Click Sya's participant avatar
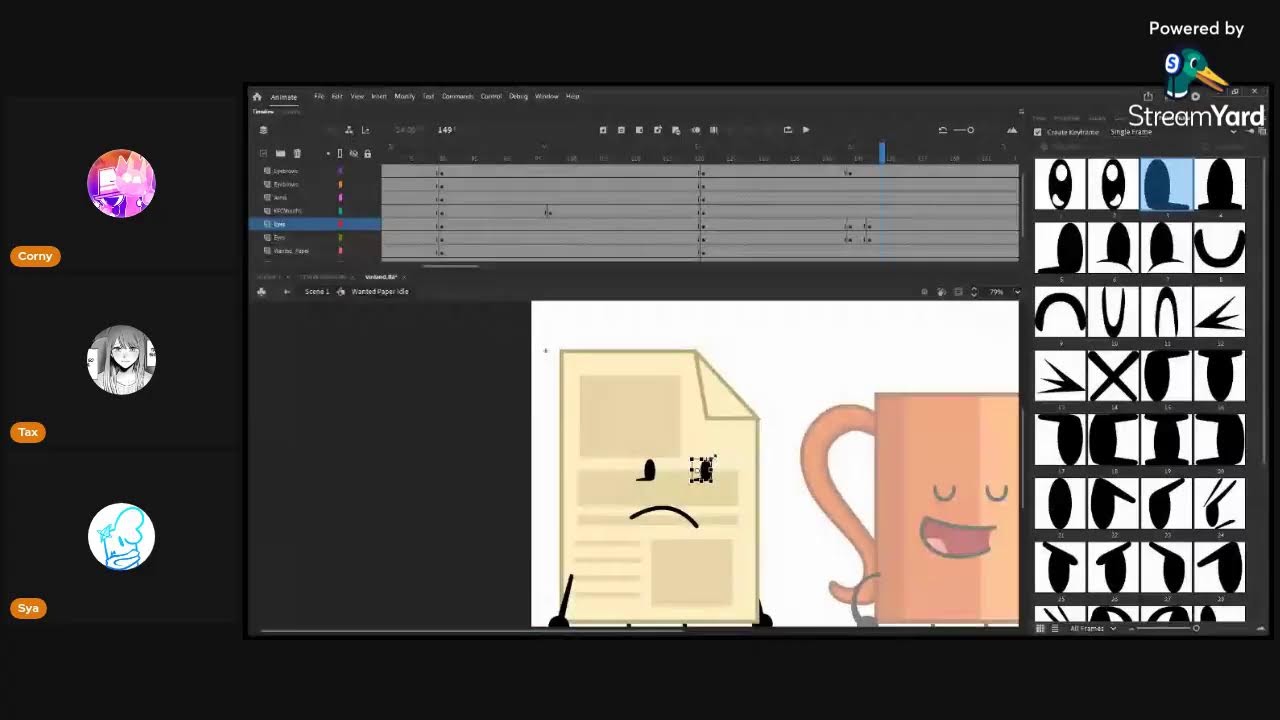The image size is (1280, 720). click(121, 537)
